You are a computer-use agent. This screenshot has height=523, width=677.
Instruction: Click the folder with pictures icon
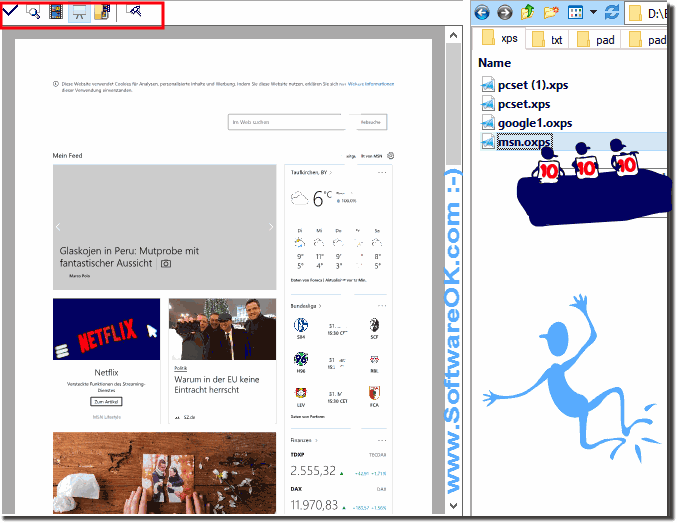pyautogui.click(x=102, y=12)
